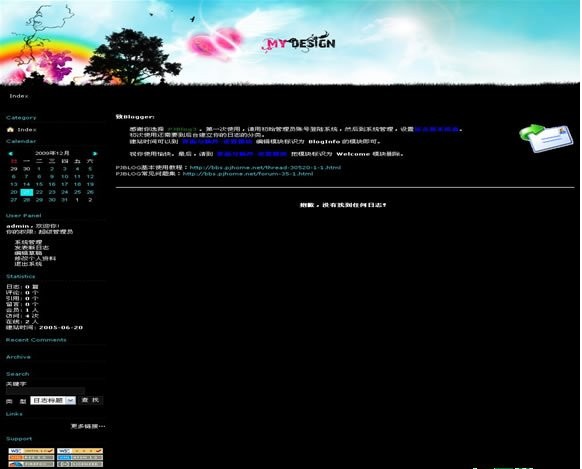582x469 pixels.
Task: Click the 查找 search button
Action: coord(90,400)
